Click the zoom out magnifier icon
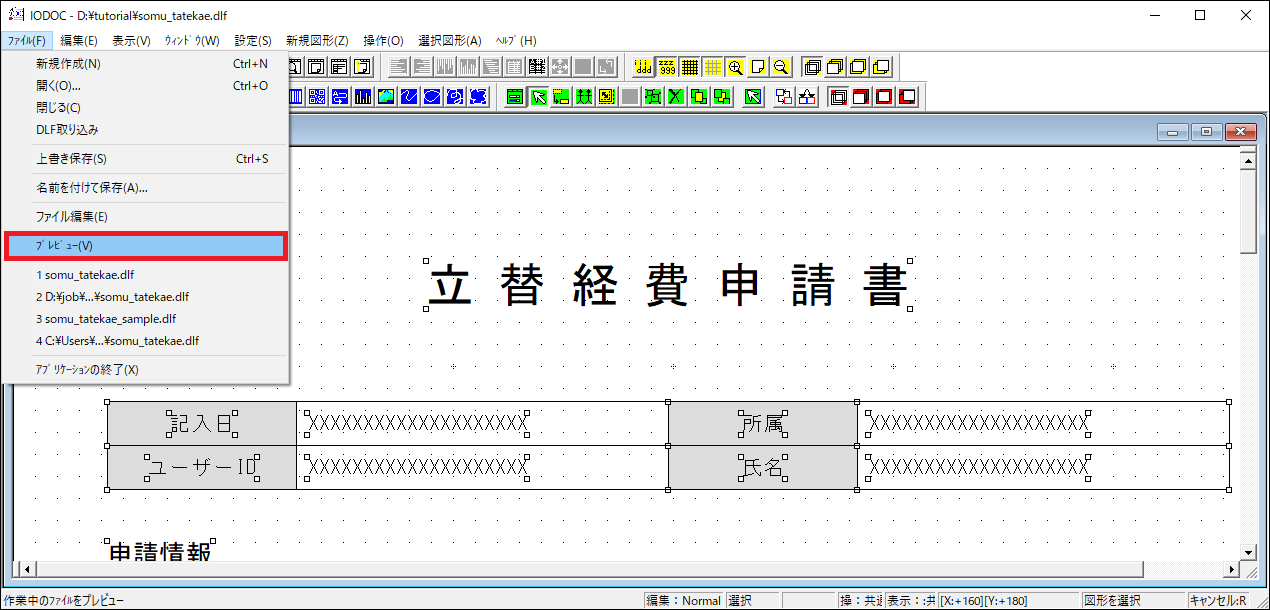The width and height of the screenshot is (1270, 610). tap(781, 67)
